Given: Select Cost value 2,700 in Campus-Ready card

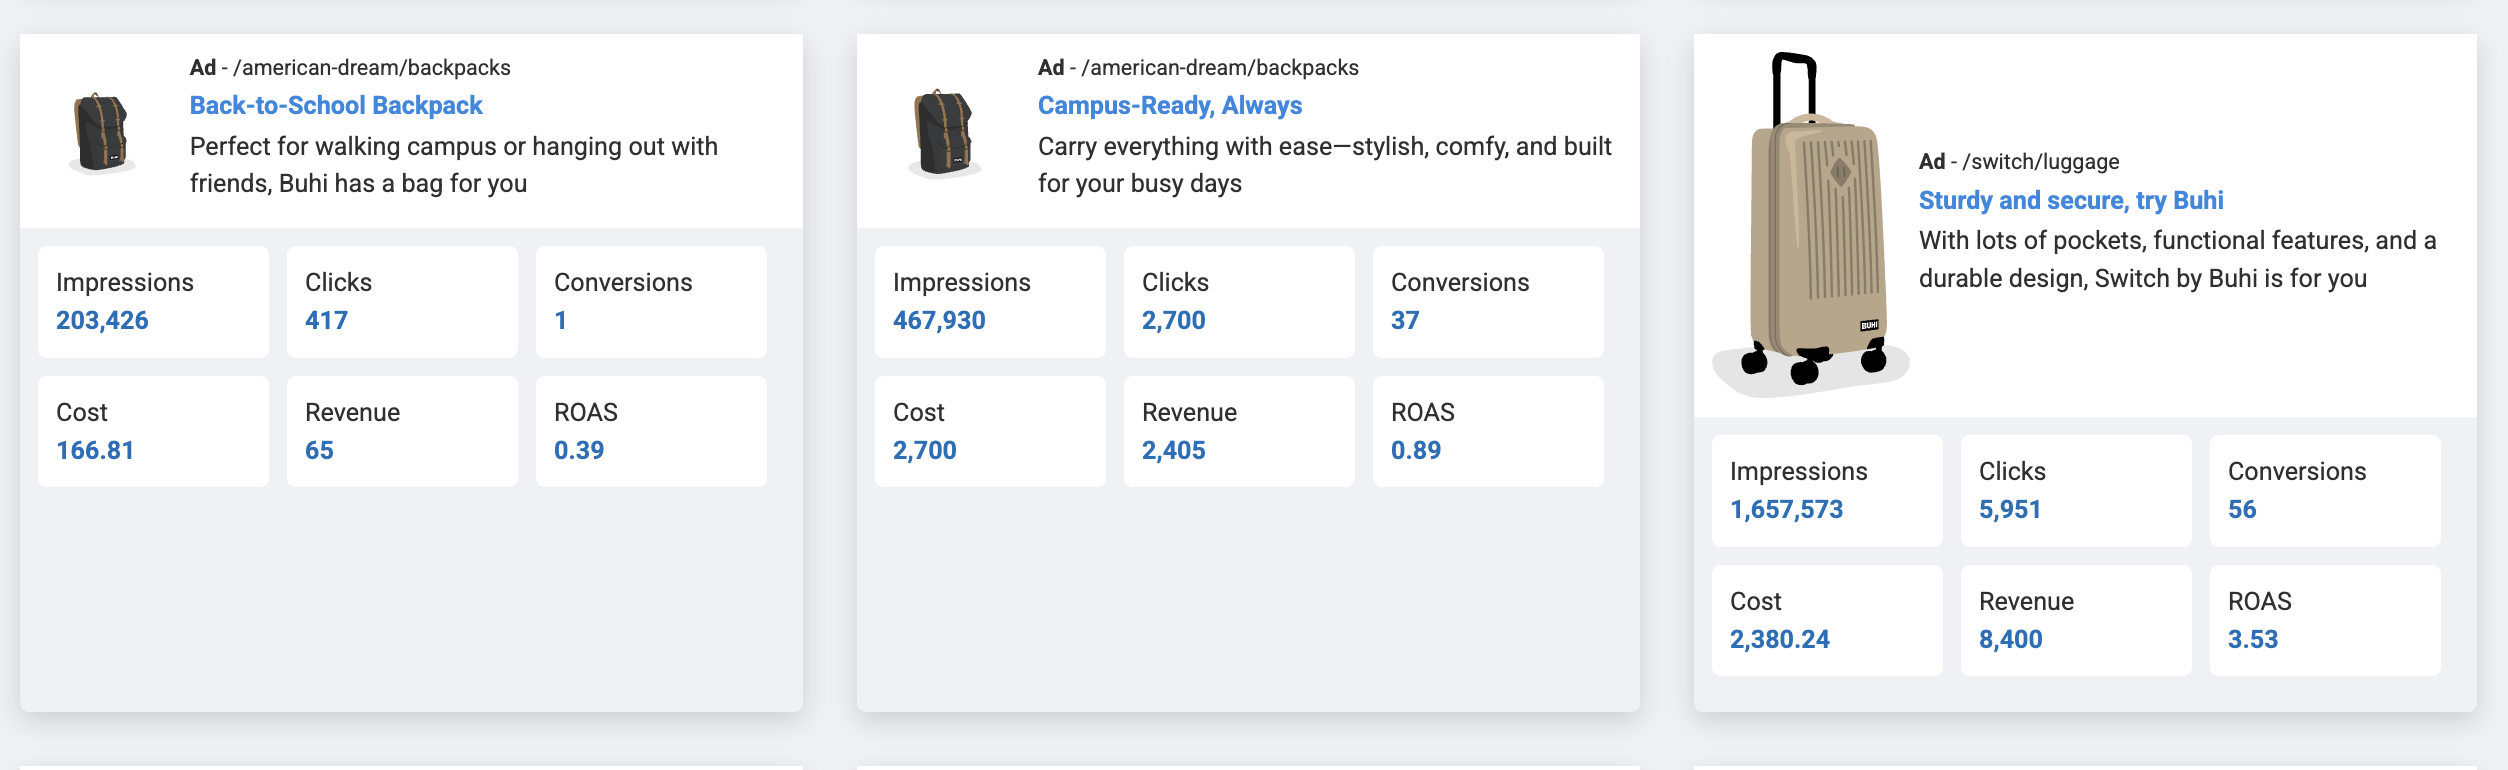Looking at the screenshot, I should tap(925, 451).
